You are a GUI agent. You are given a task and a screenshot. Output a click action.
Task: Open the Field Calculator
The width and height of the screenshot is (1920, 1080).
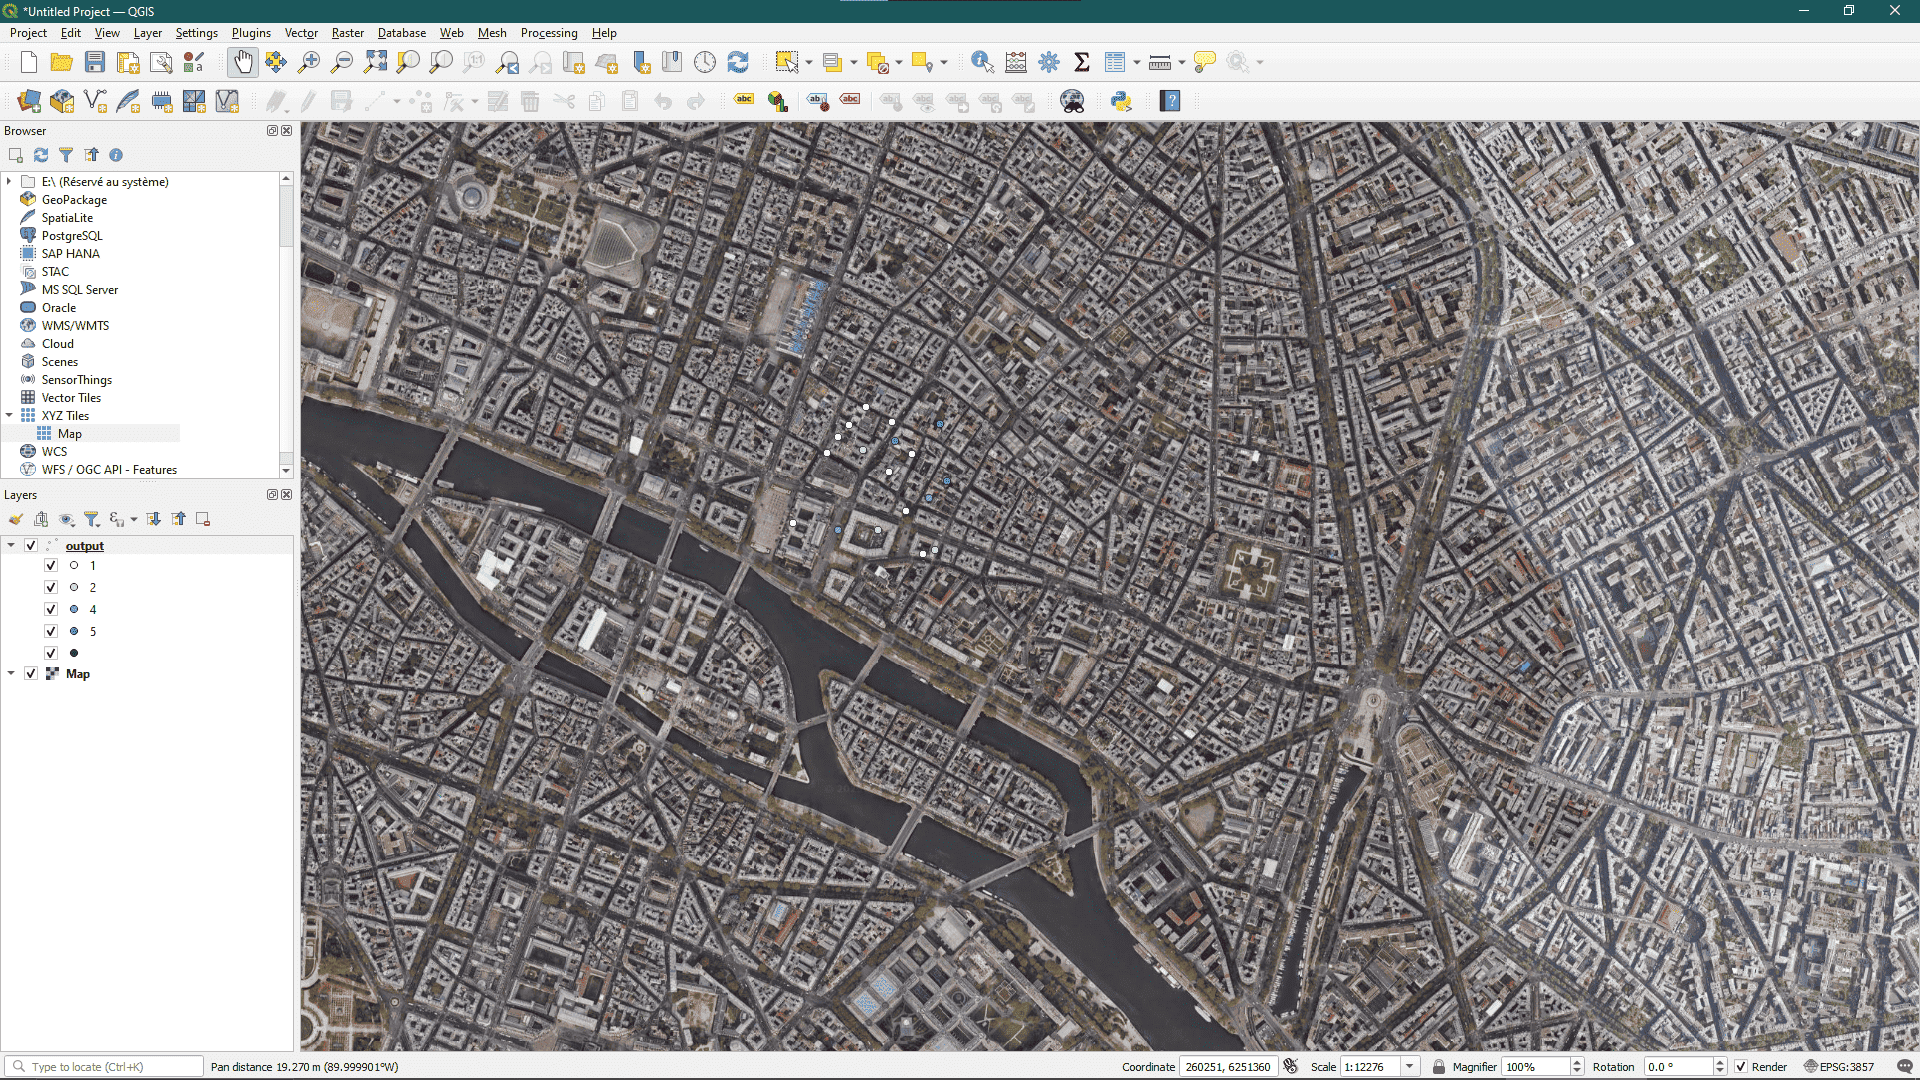[x=1015, y=61]
